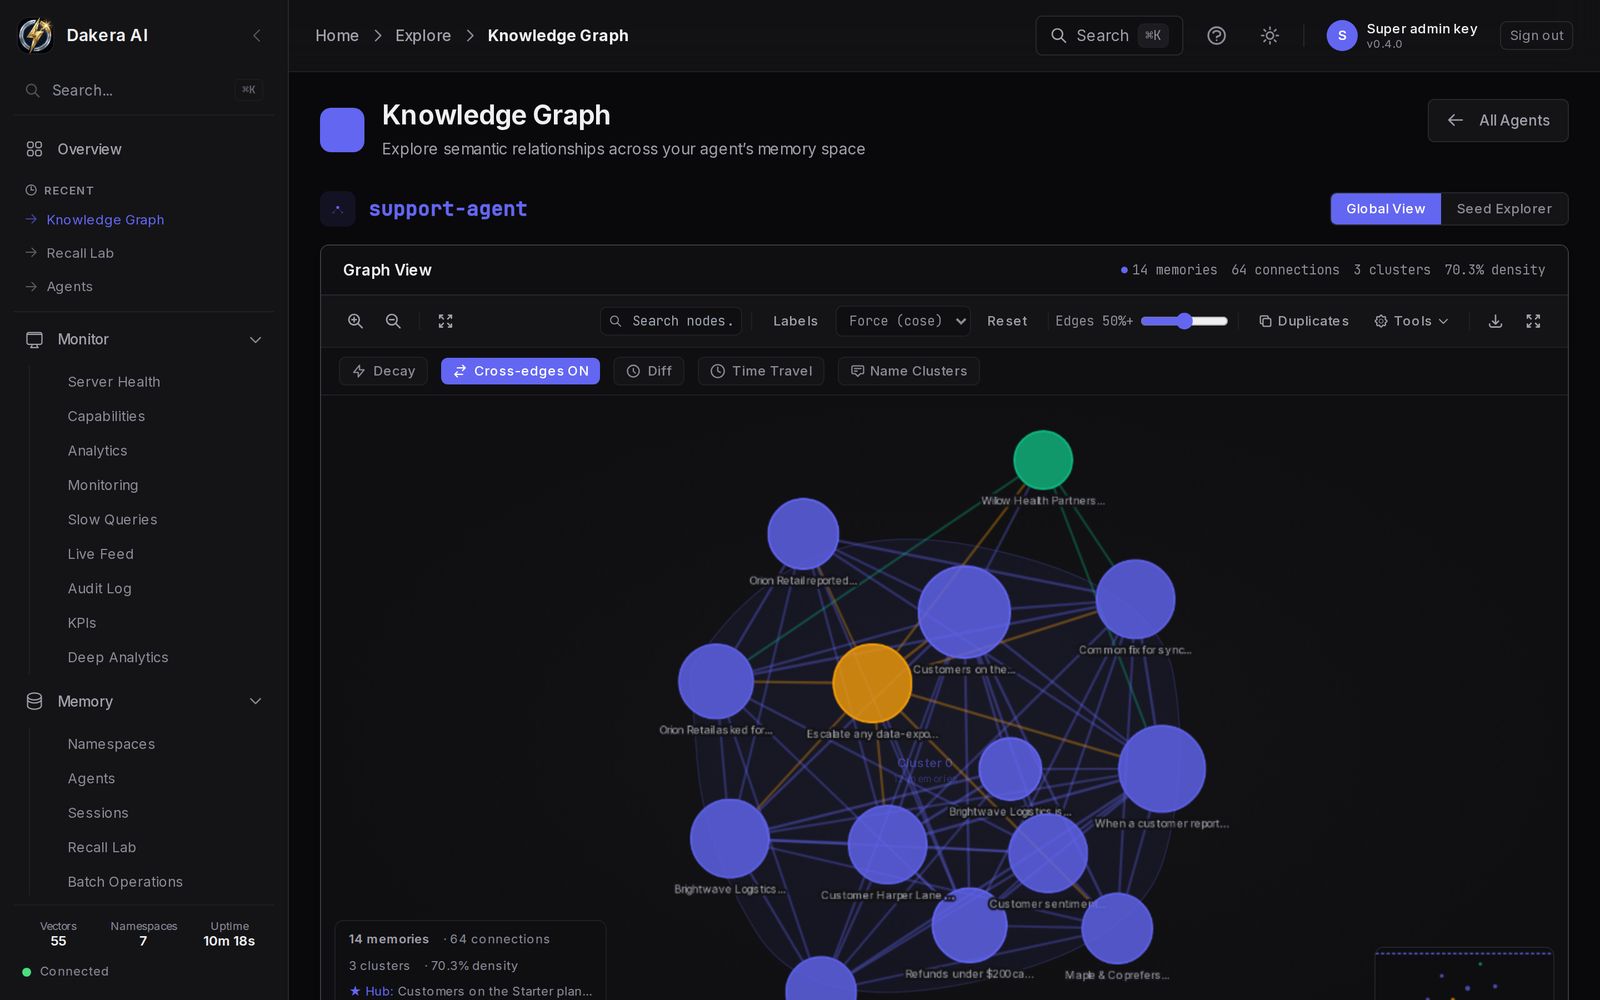Click the All Agents button
This screenshot has width=1600, height=1000.
coord(1497,120)
